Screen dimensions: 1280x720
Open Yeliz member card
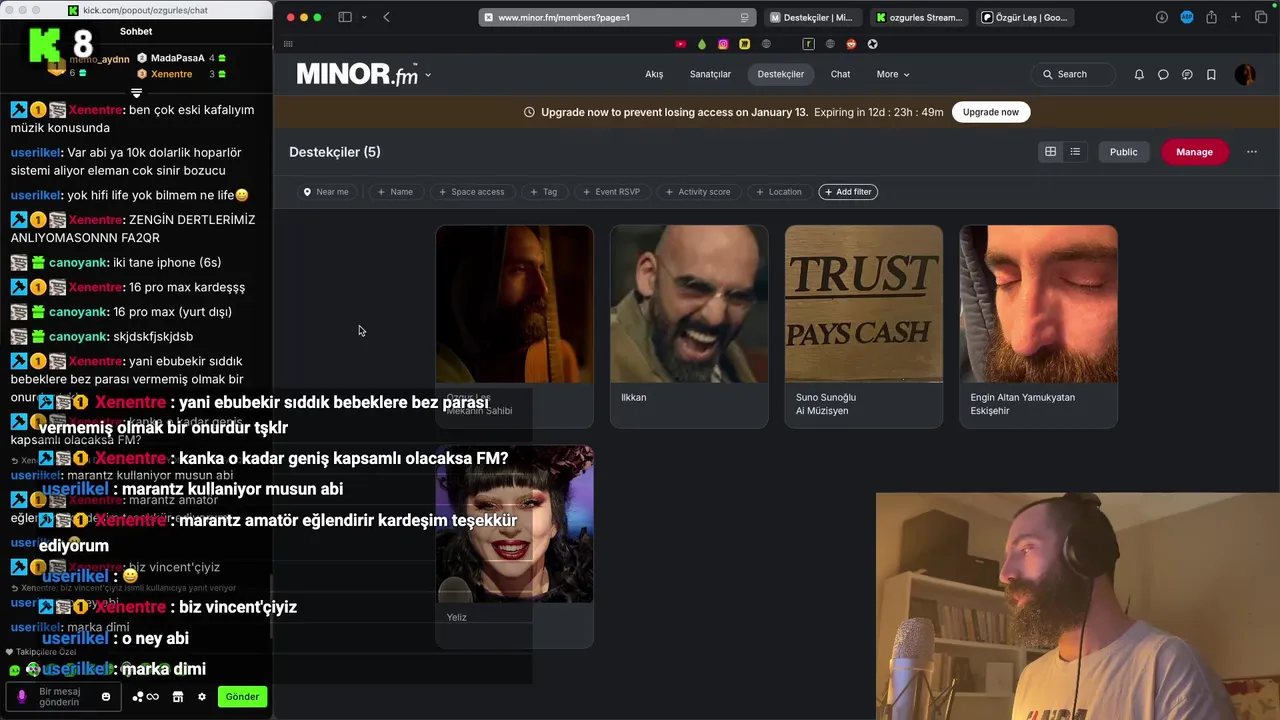(514, 546)
